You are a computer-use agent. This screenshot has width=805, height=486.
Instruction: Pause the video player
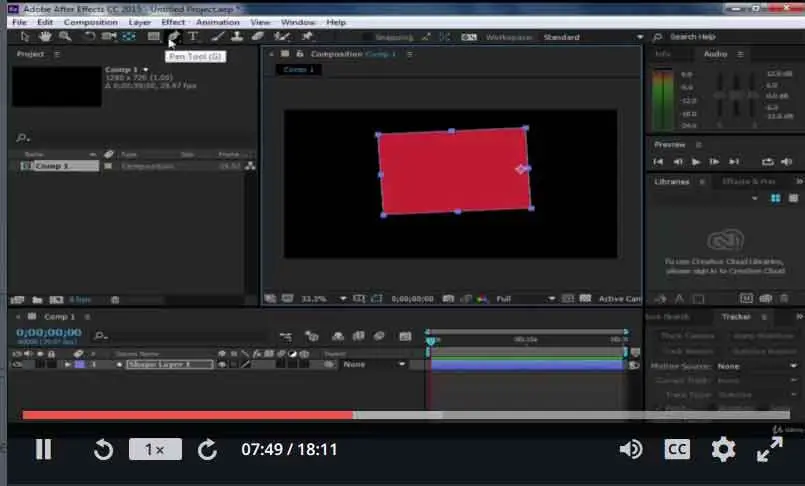44,450
